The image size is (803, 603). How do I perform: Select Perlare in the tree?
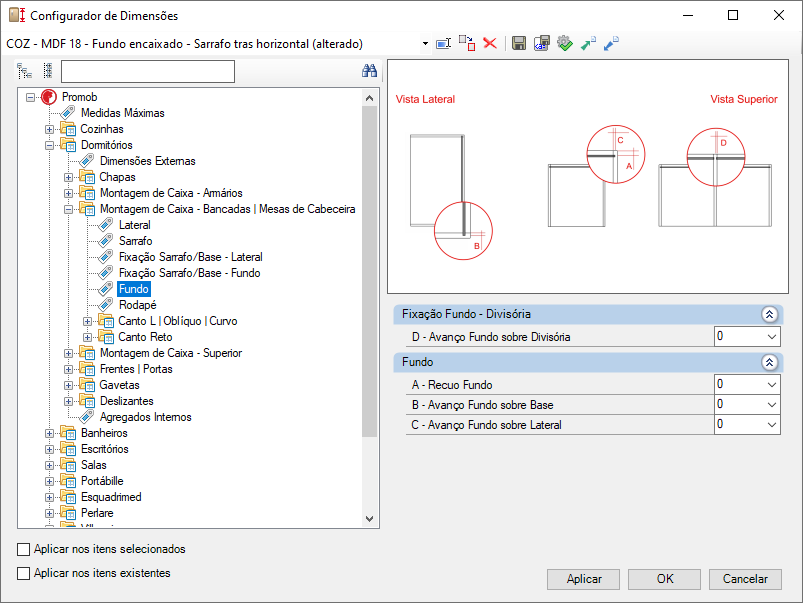[97, 513]
